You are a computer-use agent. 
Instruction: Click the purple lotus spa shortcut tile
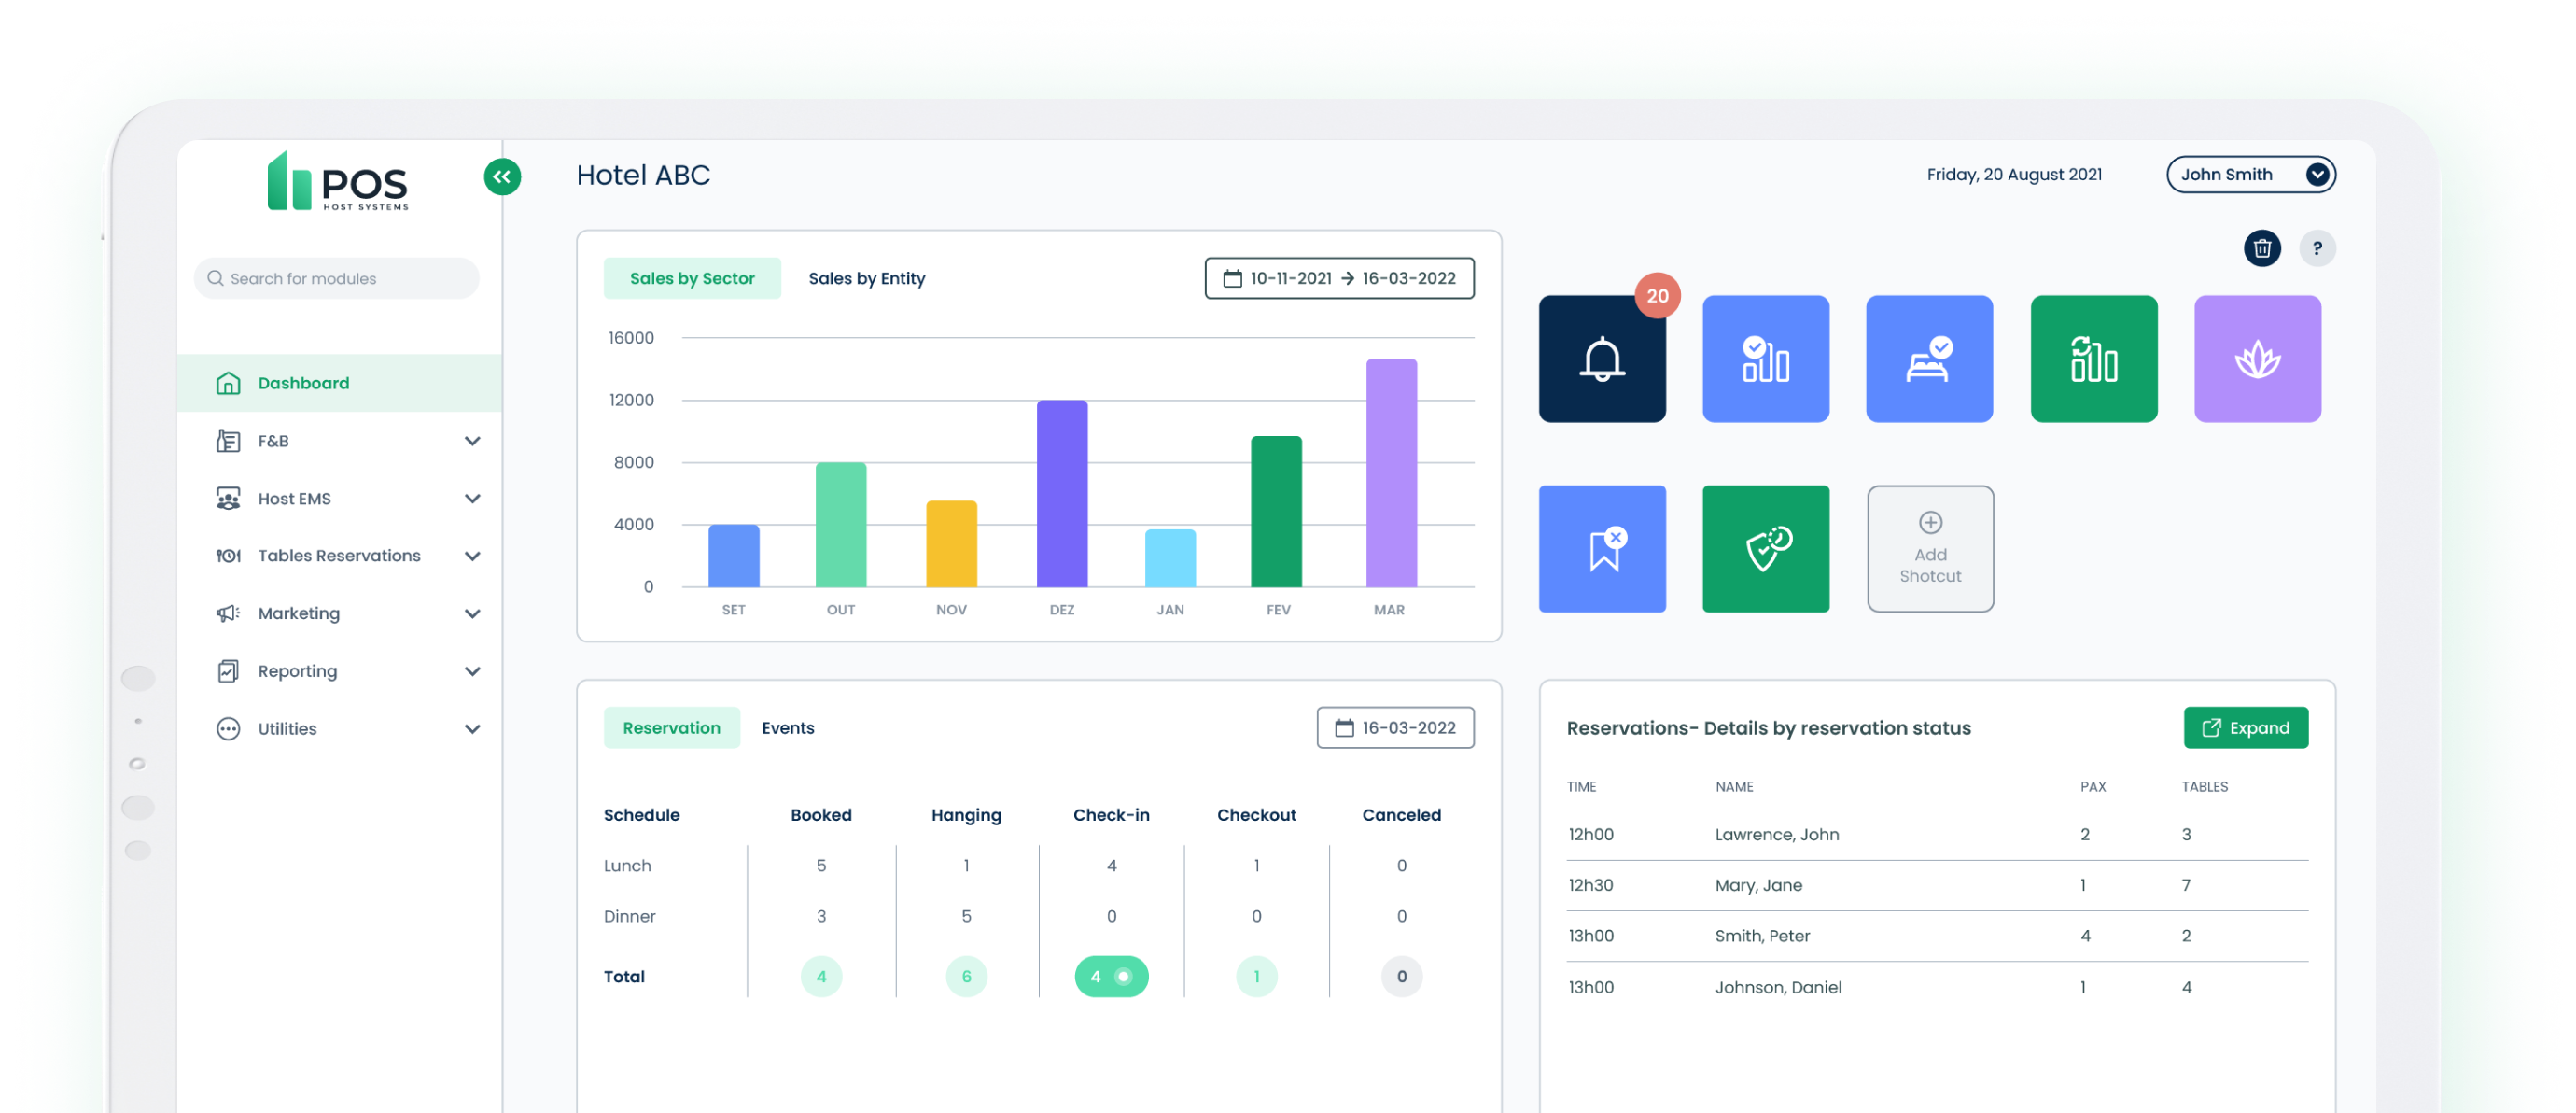coord(2257,359)
